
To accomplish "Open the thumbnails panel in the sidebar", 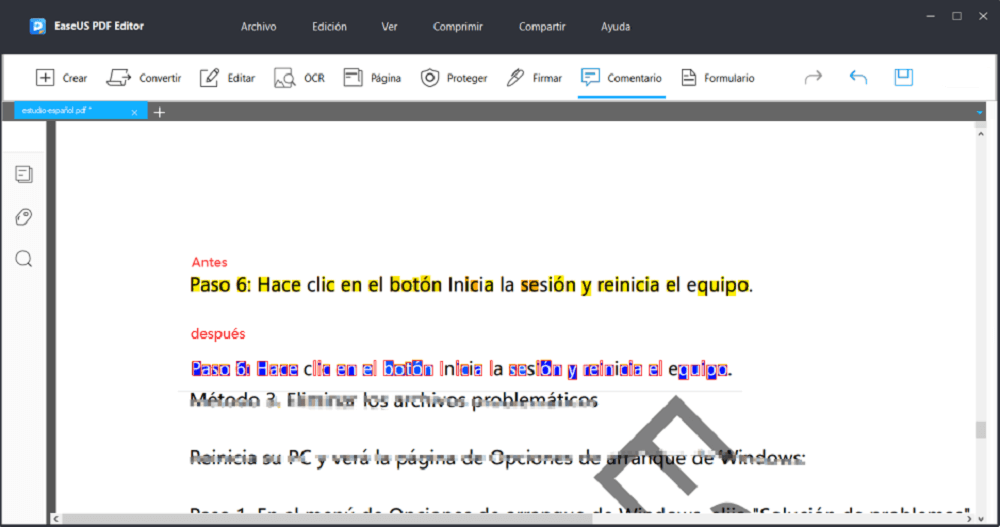I will (24, 174).
